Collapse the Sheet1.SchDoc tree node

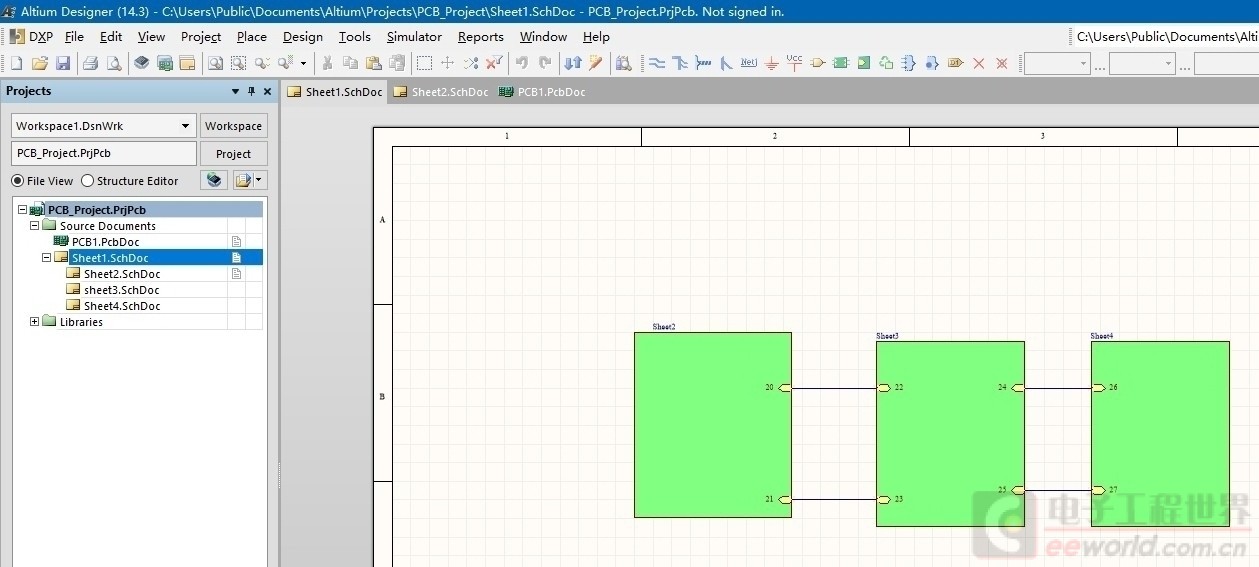coord(46,258)
